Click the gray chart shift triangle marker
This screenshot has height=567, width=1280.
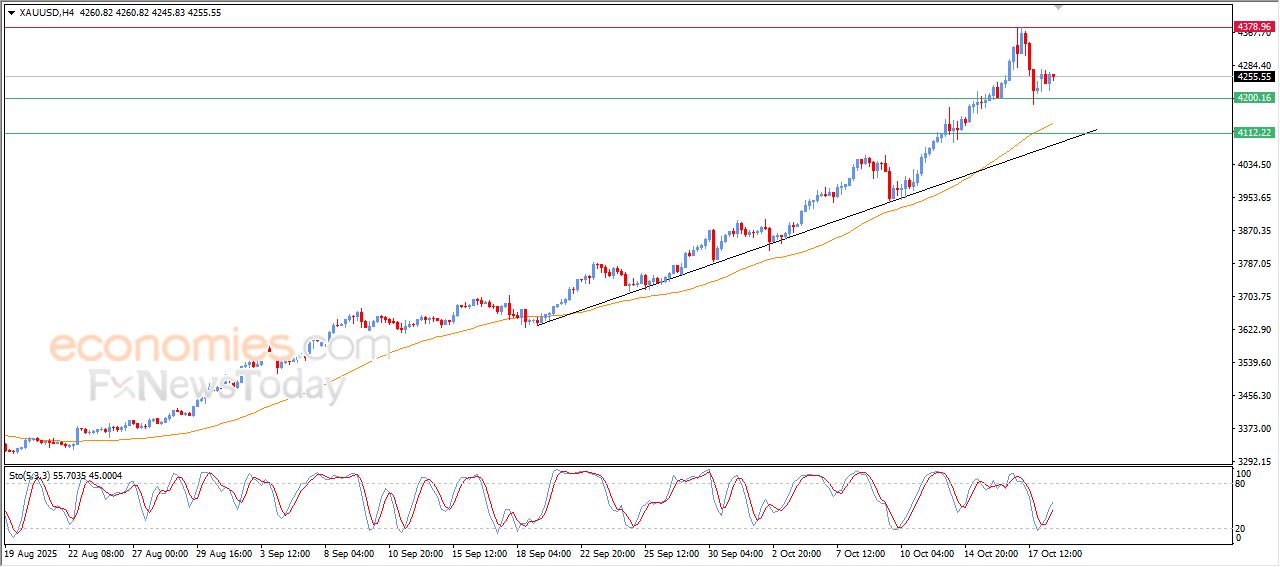click(1059, 7)
